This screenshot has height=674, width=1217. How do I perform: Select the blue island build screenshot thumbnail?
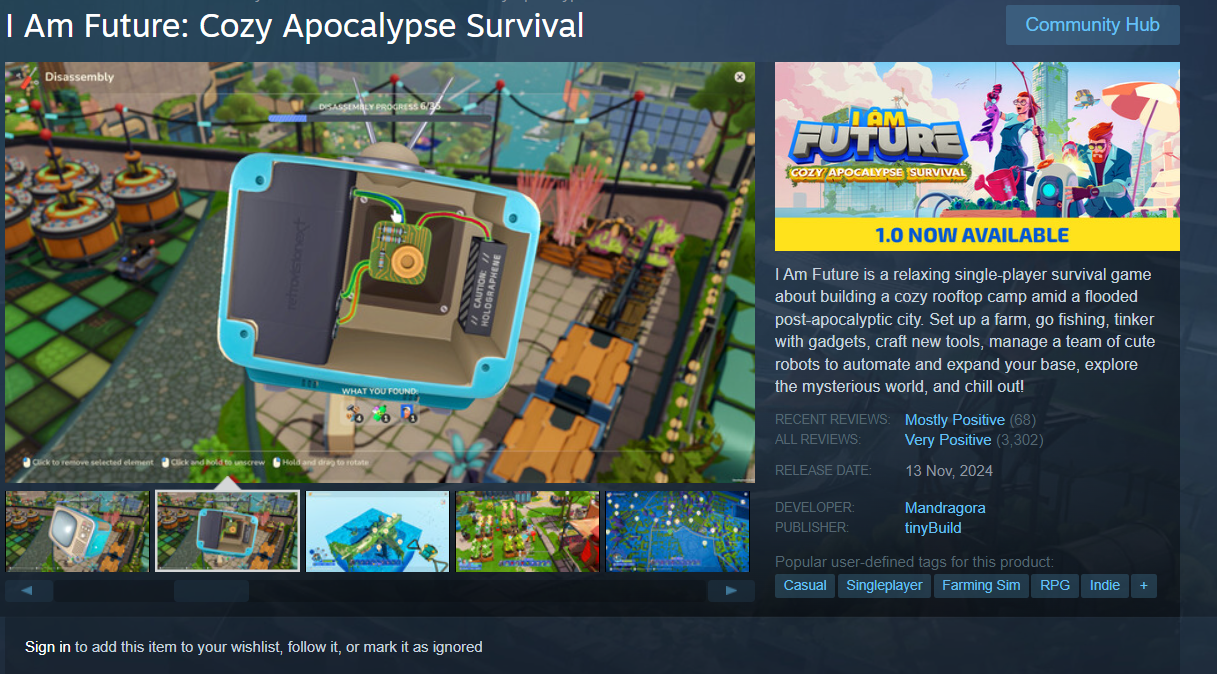[x=377, y=531]
